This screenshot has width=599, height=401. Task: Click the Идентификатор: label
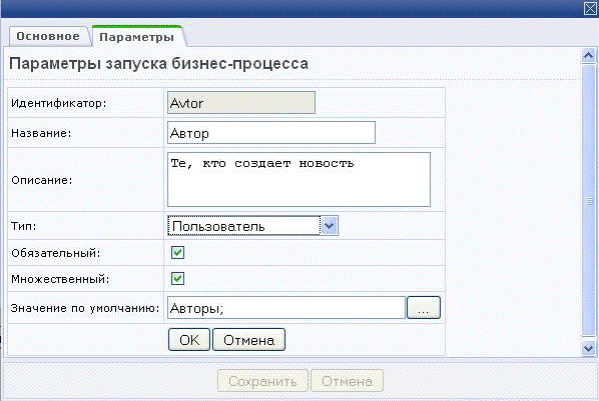59,103
